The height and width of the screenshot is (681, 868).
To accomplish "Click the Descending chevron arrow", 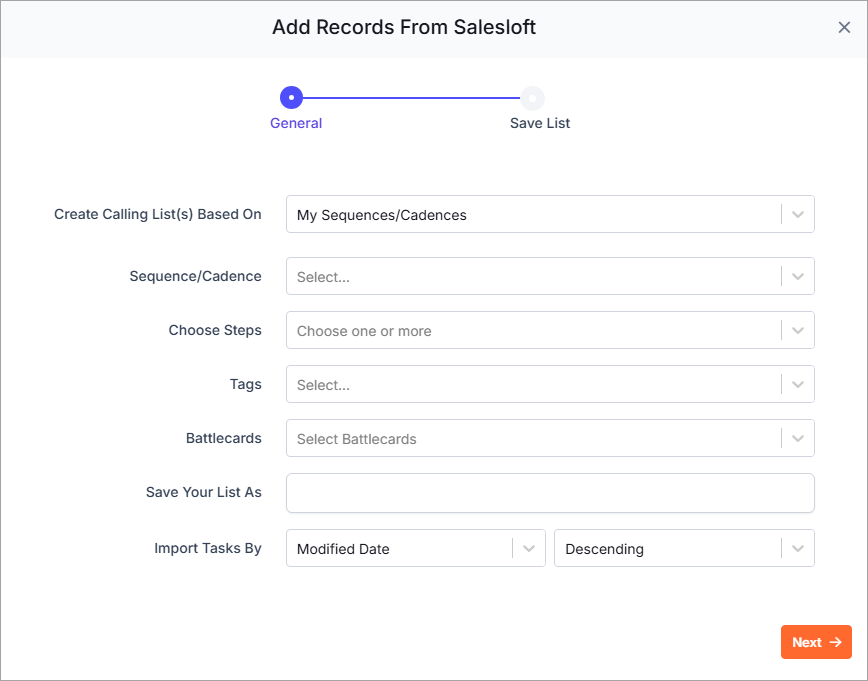I will point(798,548).
